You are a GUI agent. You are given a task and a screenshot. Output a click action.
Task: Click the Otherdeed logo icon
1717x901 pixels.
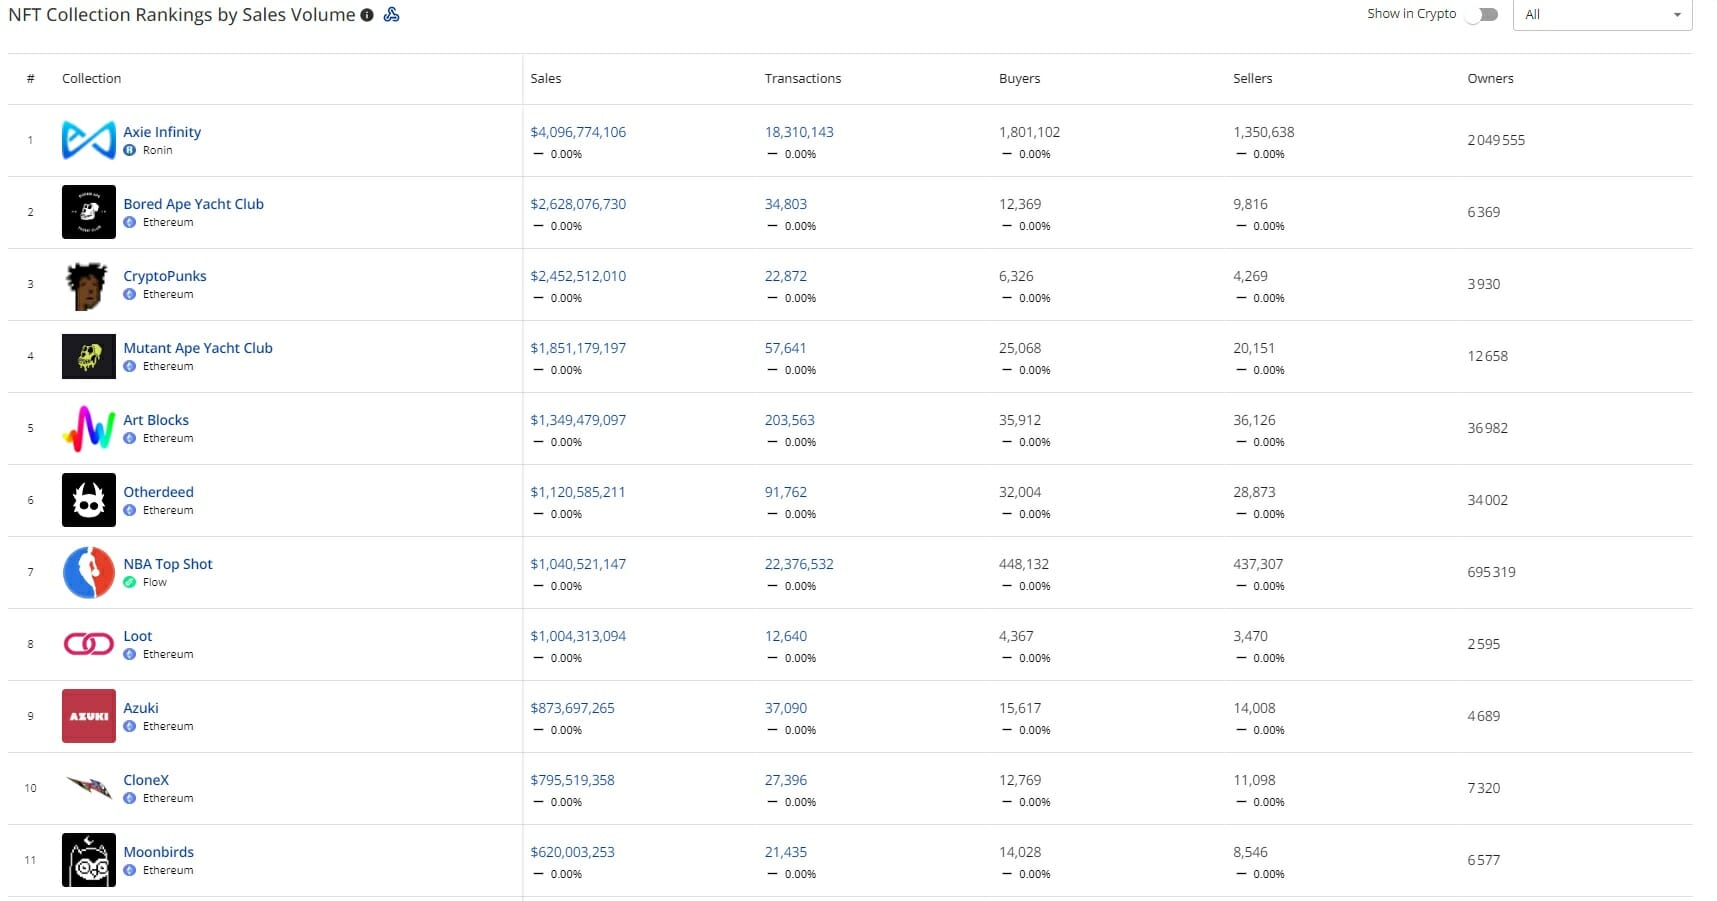point(89,500)
